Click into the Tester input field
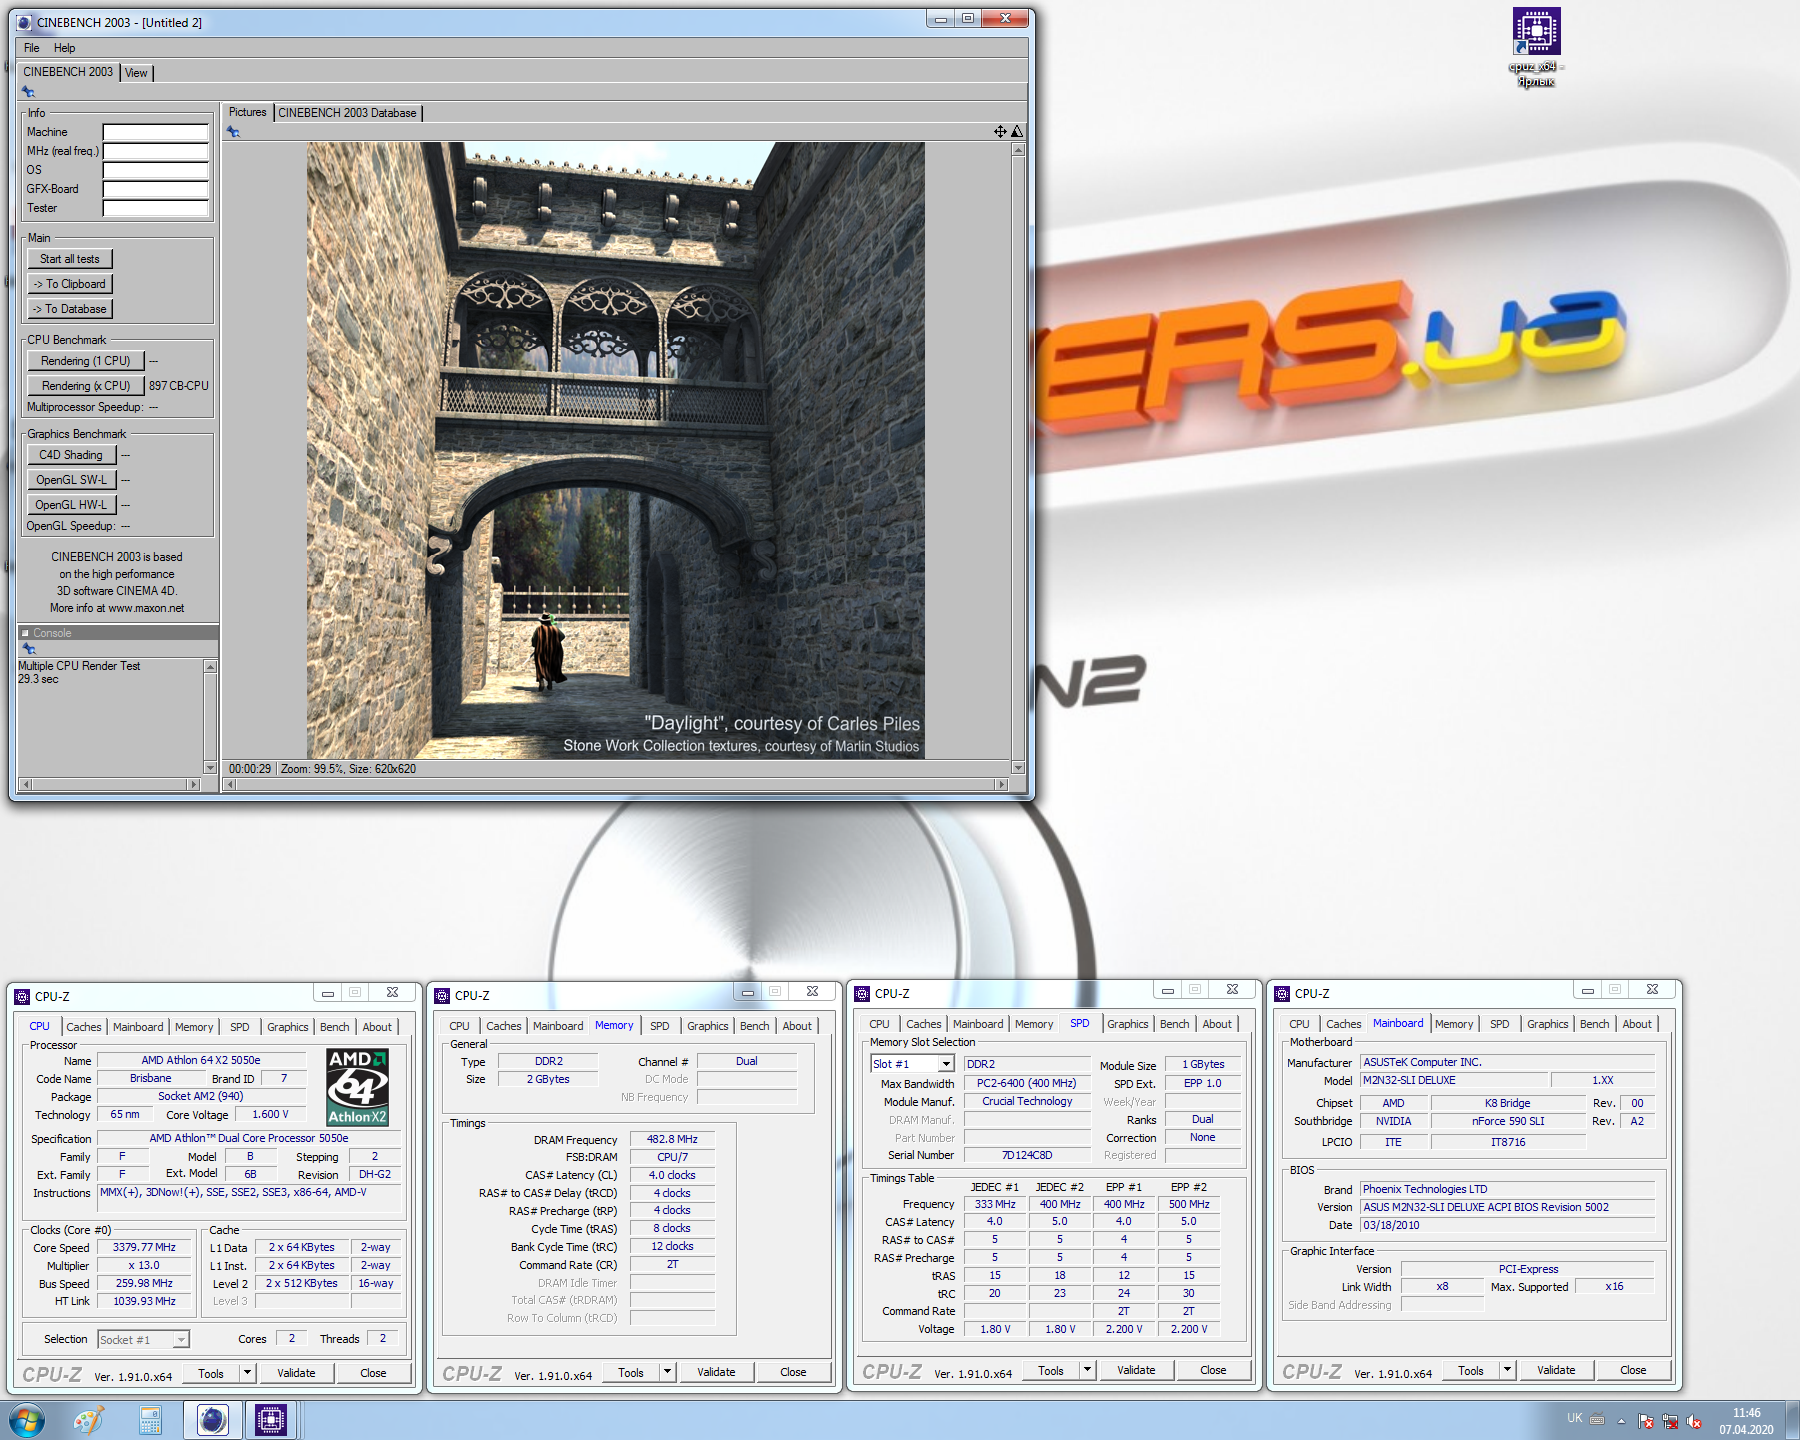Screen dimensions: 1800x1440 pos(155,208)
